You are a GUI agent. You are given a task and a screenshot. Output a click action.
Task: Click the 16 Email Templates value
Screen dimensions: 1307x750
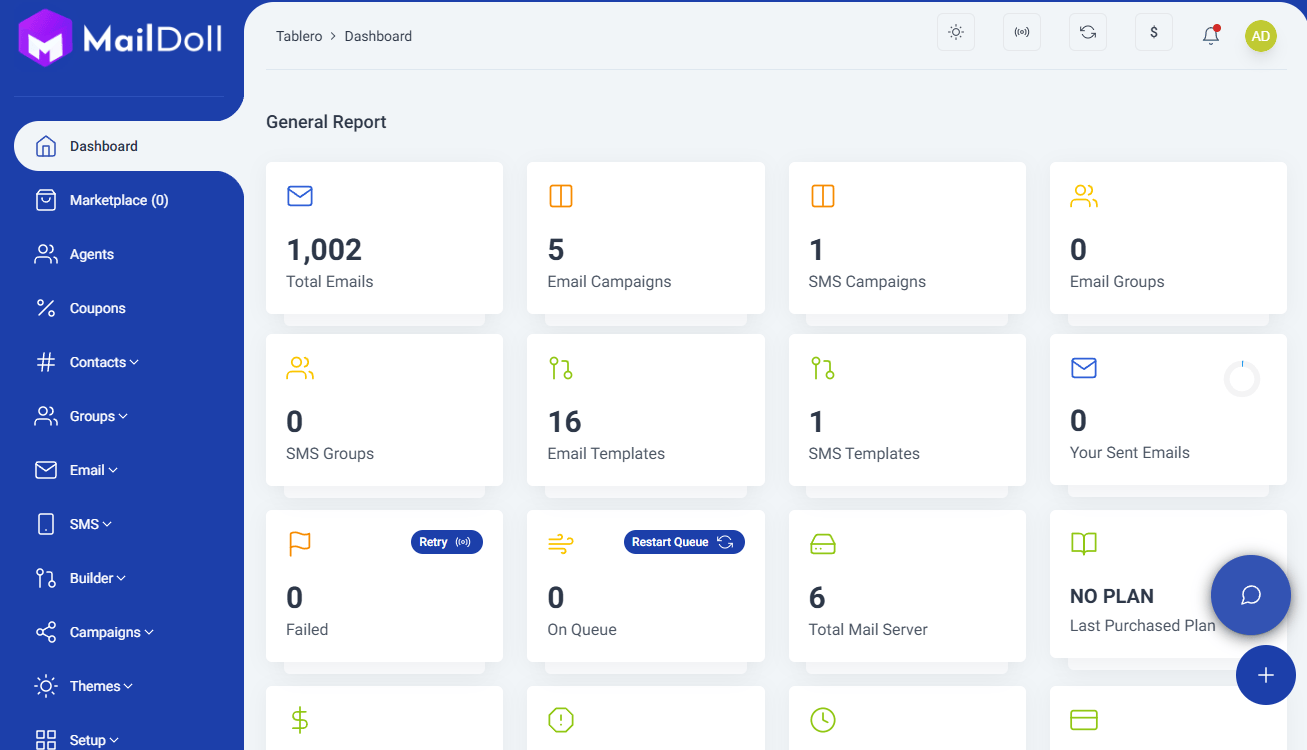pyautogui.click(x=565, y=421)
